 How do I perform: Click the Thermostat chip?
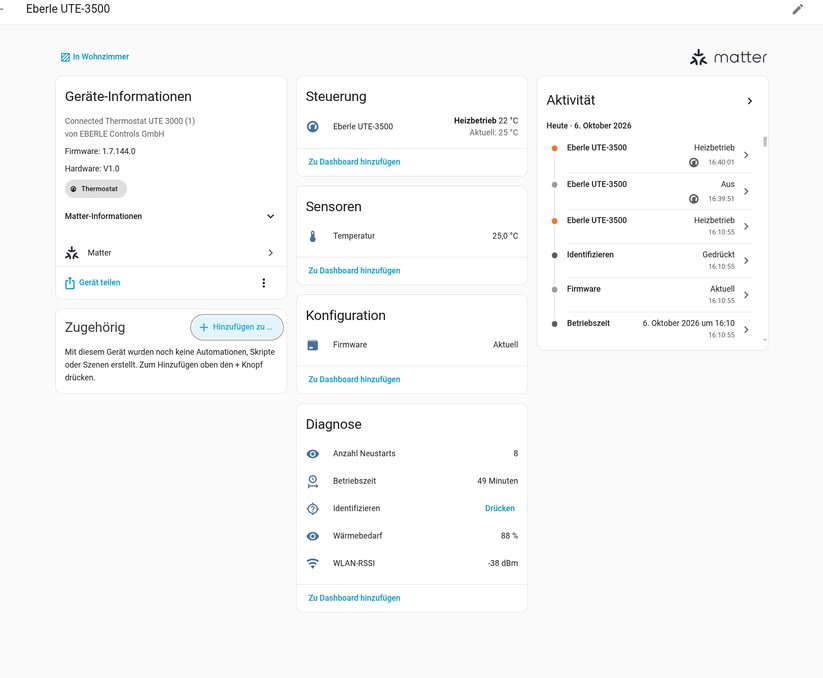click(x=96, y=189)
